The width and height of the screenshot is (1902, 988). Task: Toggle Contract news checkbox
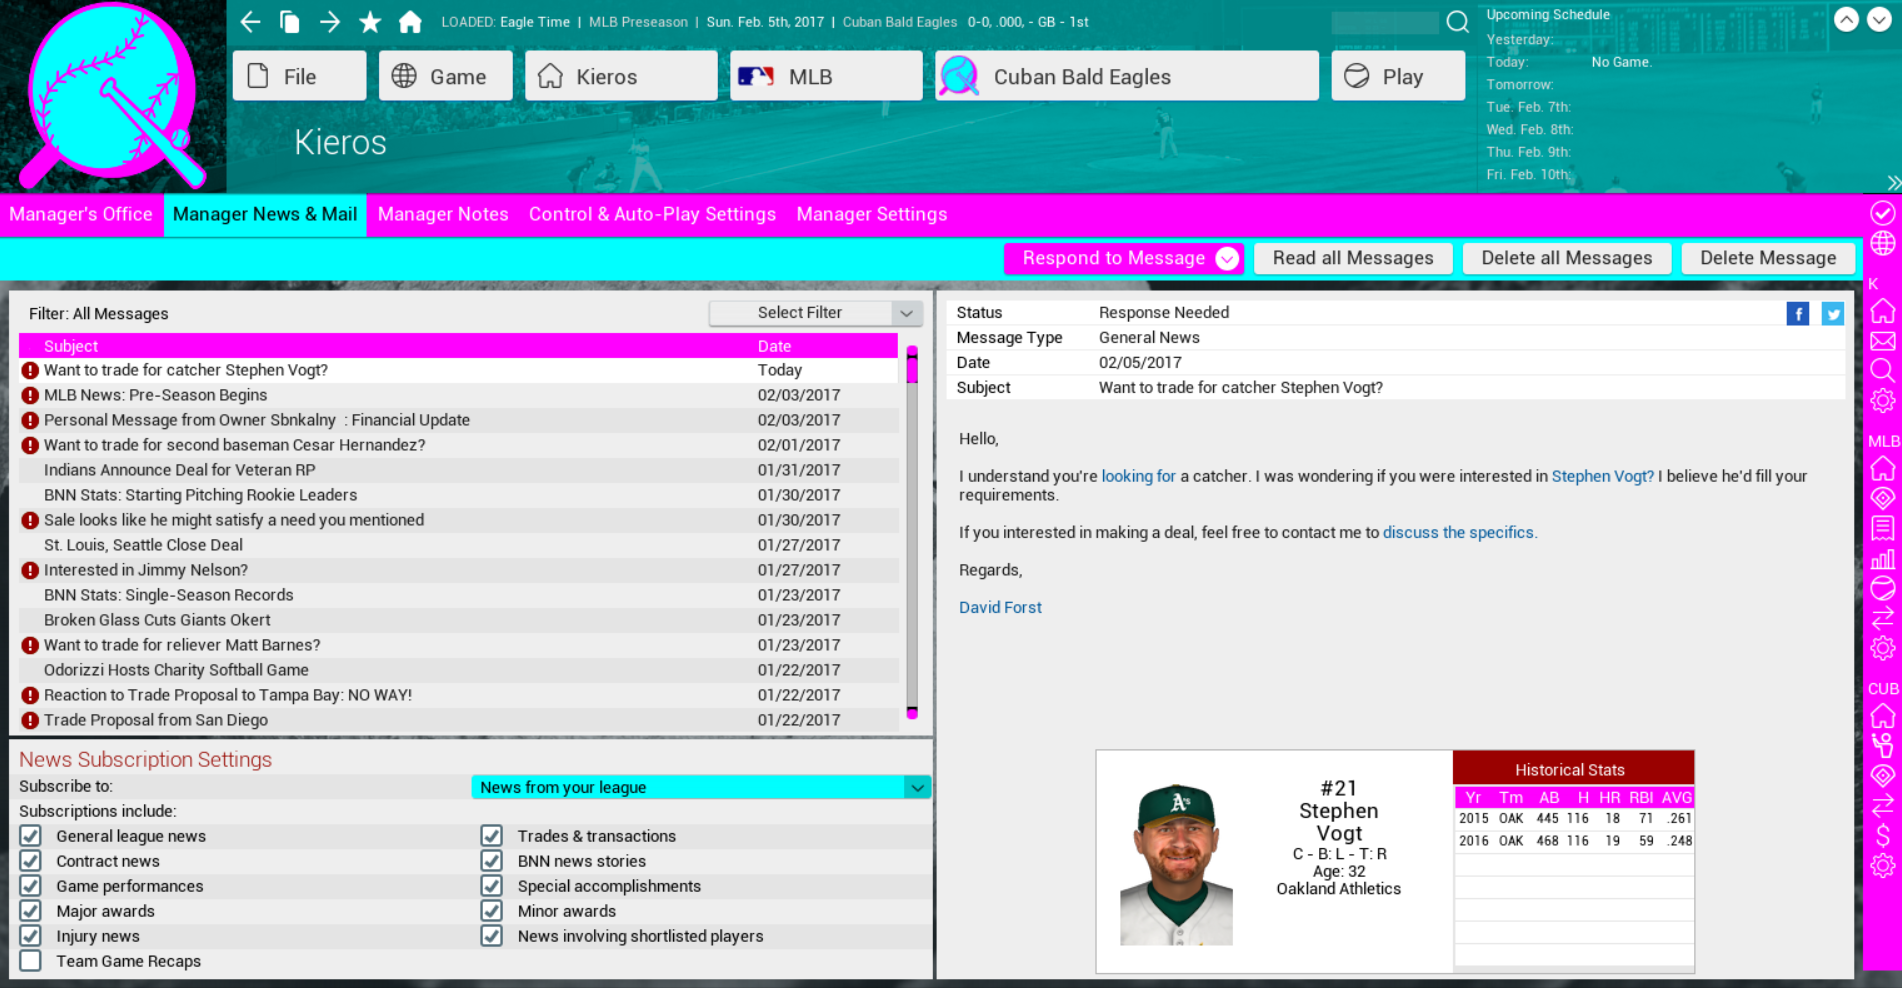point(31,861)
